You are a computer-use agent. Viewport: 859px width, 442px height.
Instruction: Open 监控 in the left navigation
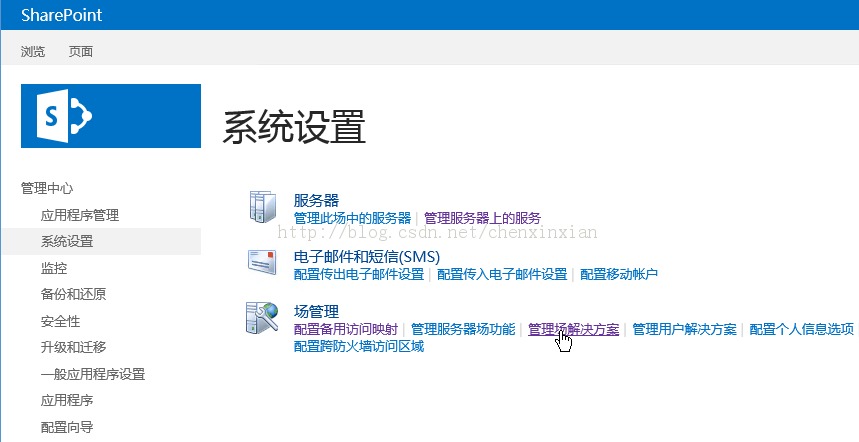click(x=54, y=268)
